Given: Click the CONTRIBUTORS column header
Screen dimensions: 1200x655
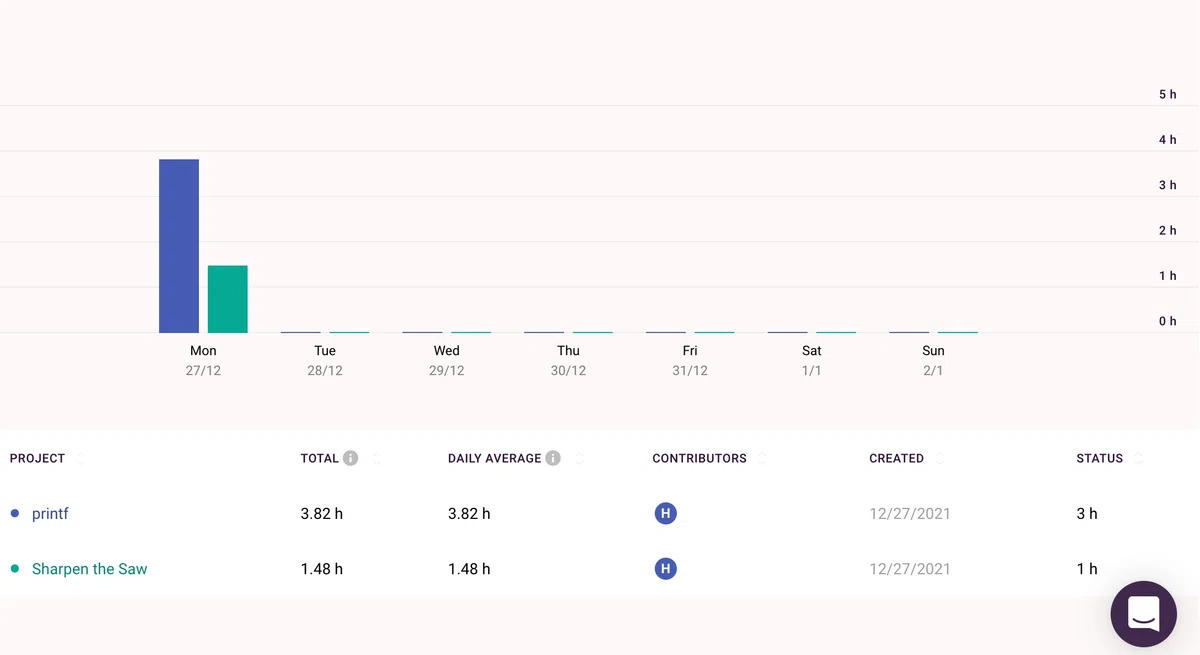Looking at the screenshot, I should tap(699, 458).
